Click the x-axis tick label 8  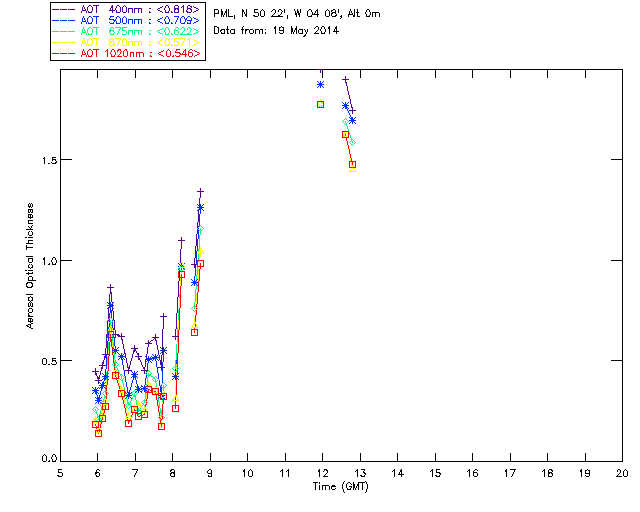[173, 474]
